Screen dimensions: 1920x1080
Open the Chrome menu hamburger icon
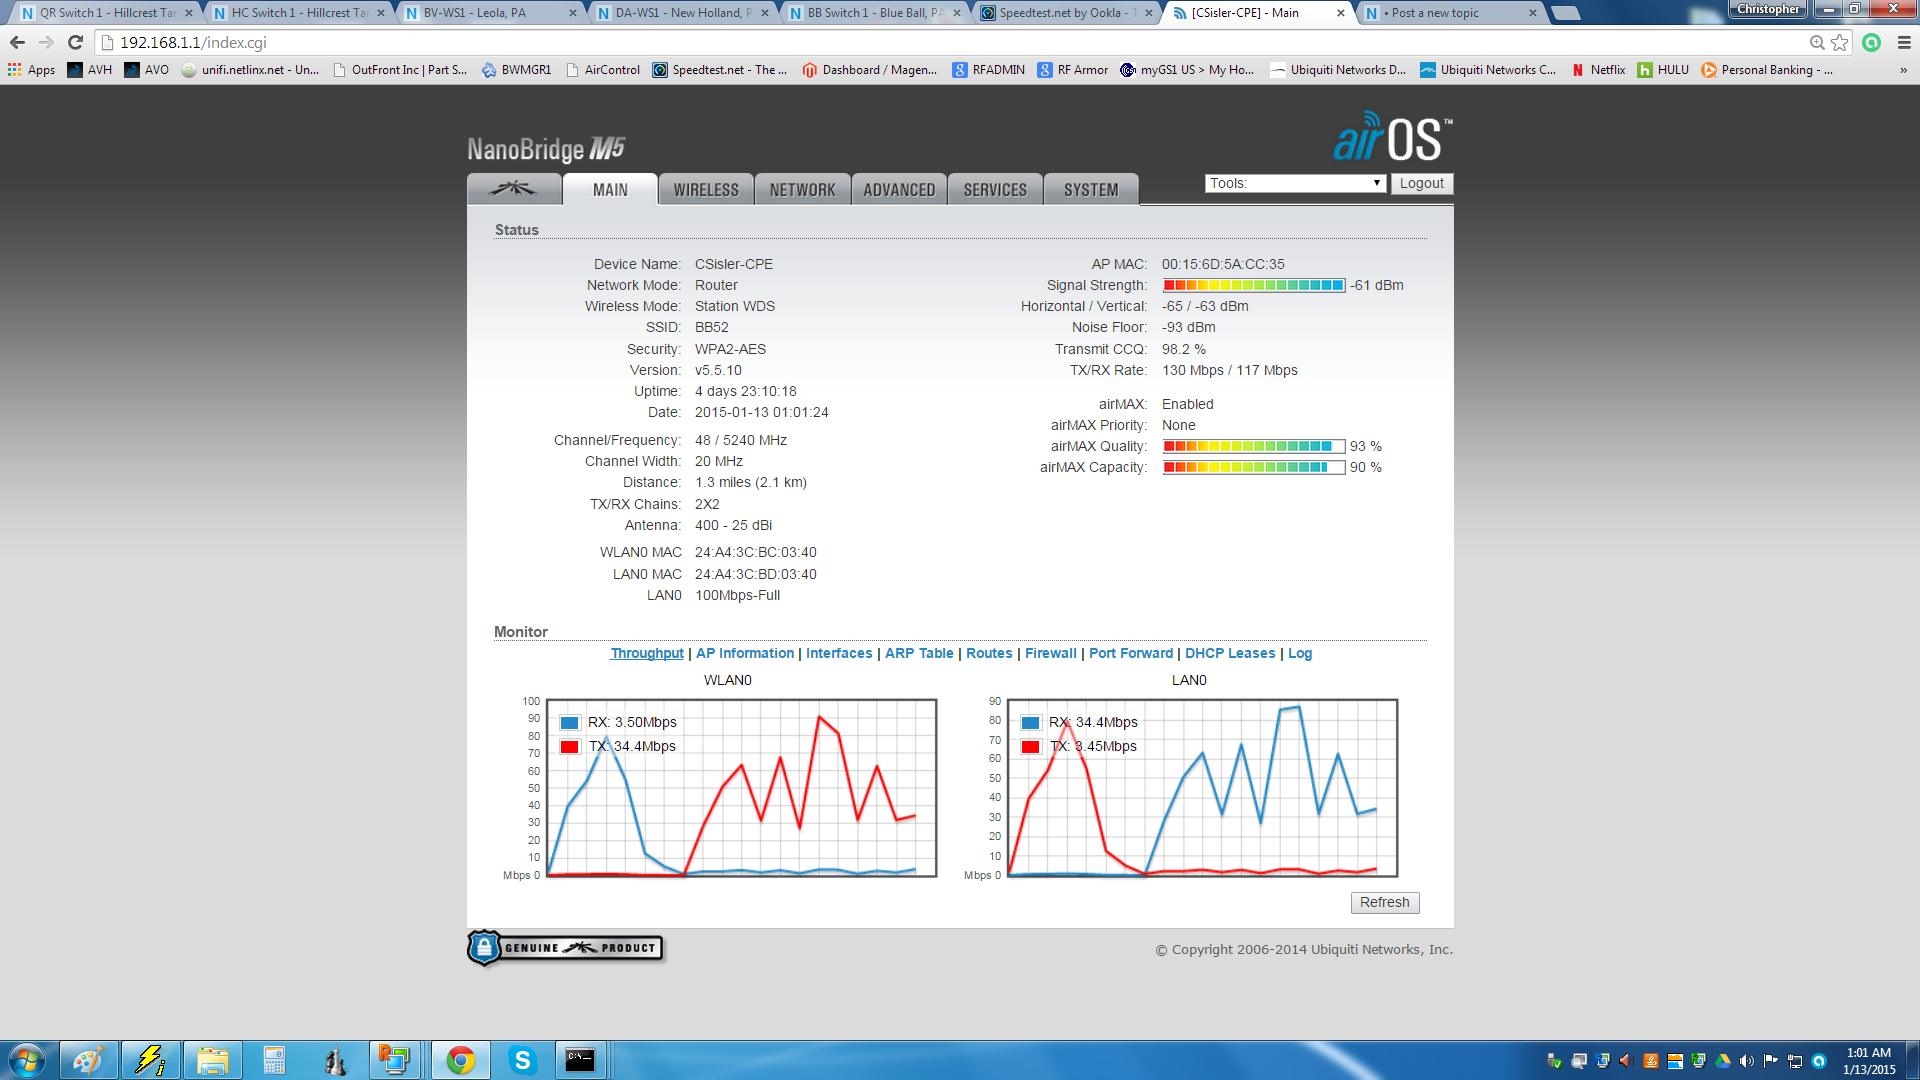1904,42
